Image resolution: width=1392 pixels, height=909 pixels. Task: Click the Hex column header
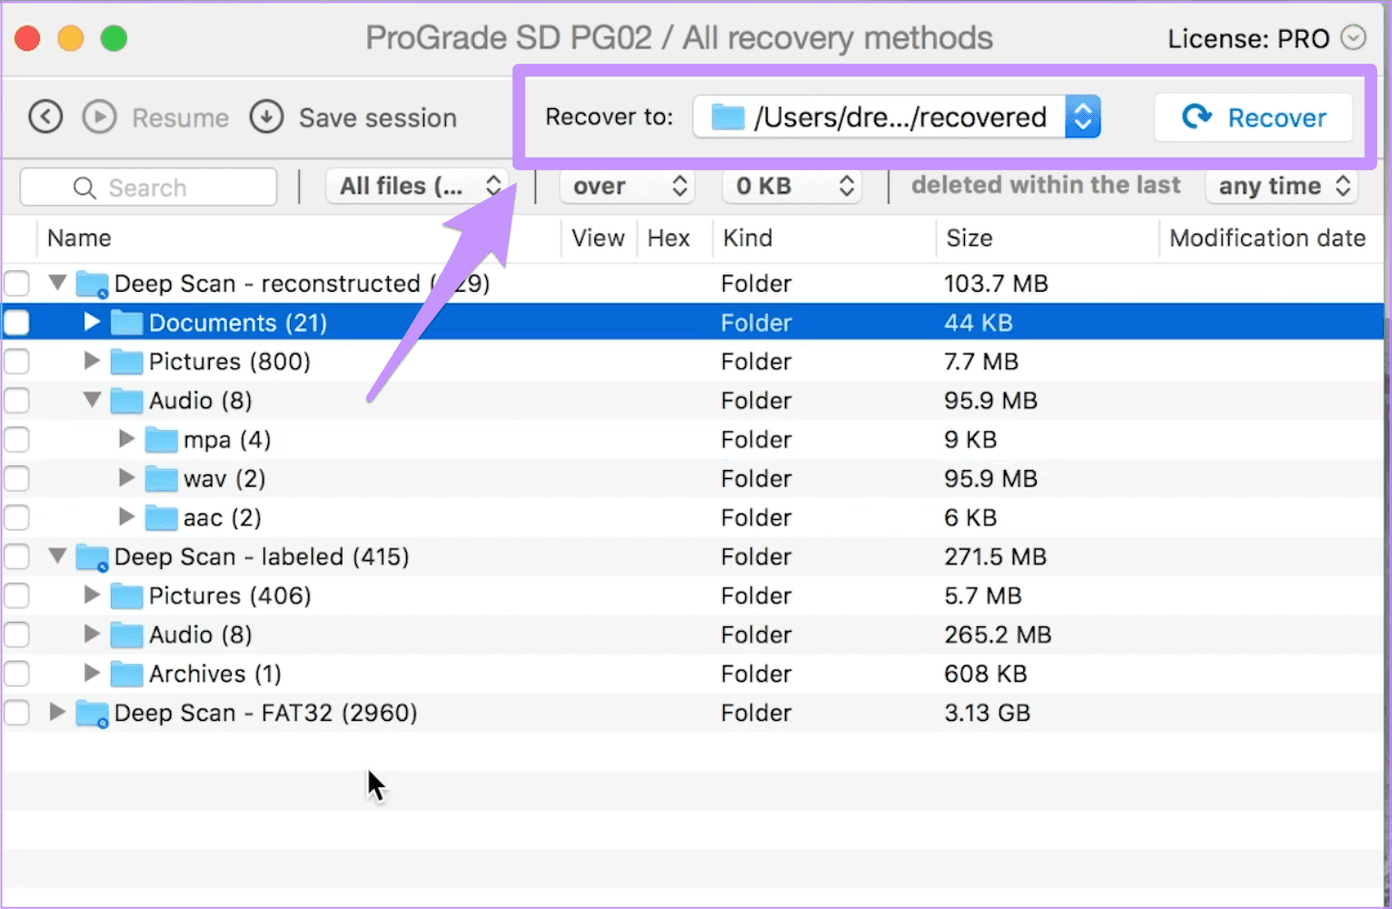668,238
